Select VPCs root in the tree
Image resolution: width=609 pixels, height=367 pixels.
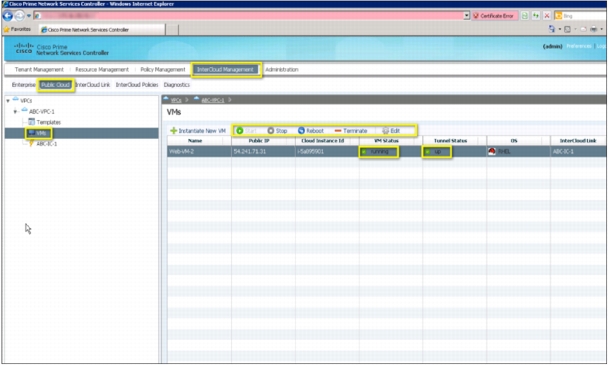tap(26, 101)
